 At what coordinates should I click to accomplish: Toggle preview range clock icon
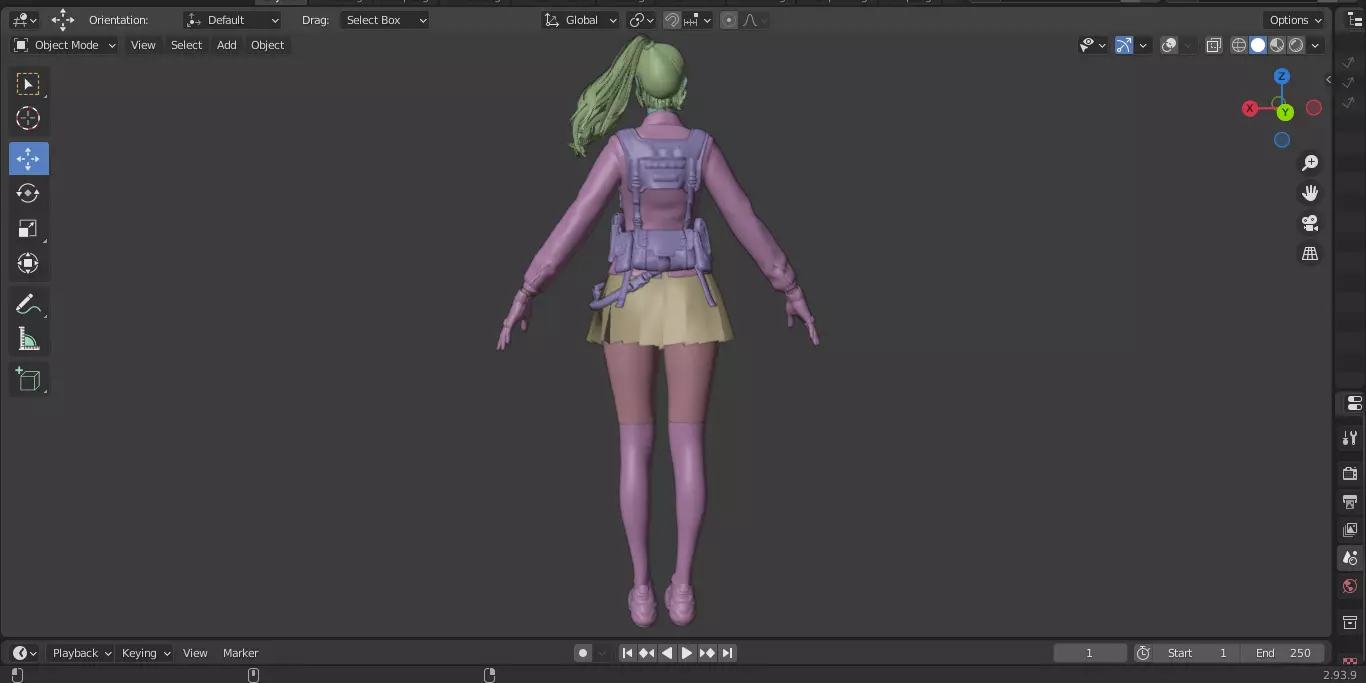pyautogui.click(x=1143, y=653)
